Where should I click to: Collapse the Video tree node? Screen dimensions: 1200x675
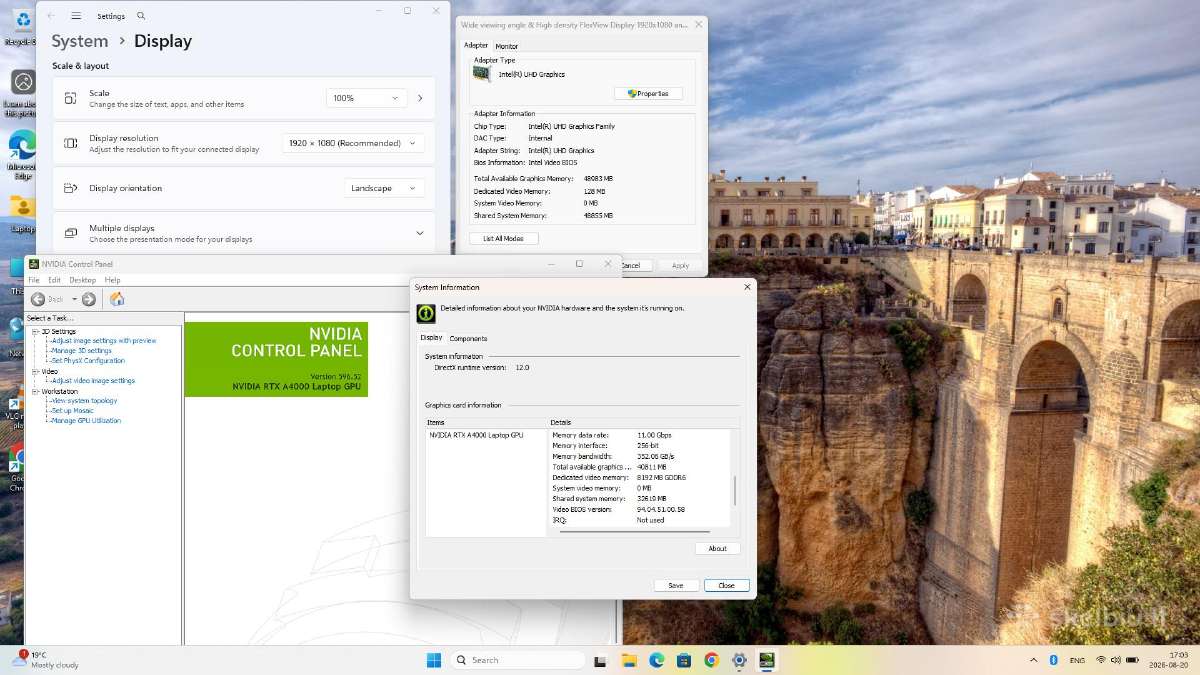click(35, 371)
